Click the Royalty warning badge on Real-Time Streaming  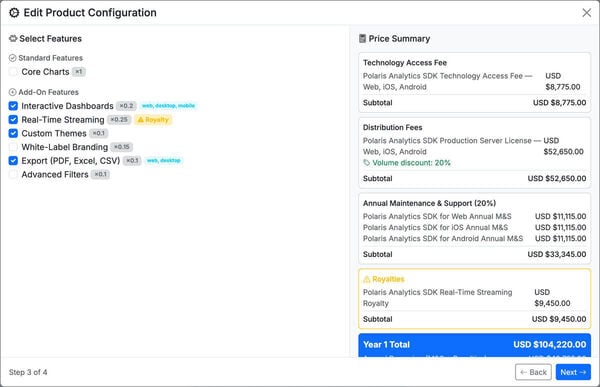pyautogui.click(x=153, y=120)
